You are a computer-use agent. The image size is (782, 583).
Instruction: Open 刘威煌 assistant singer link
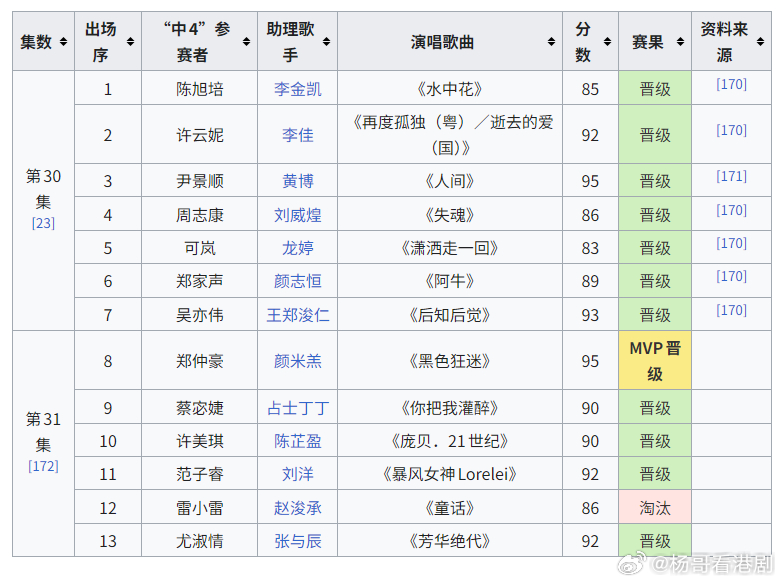click(298, 215)
